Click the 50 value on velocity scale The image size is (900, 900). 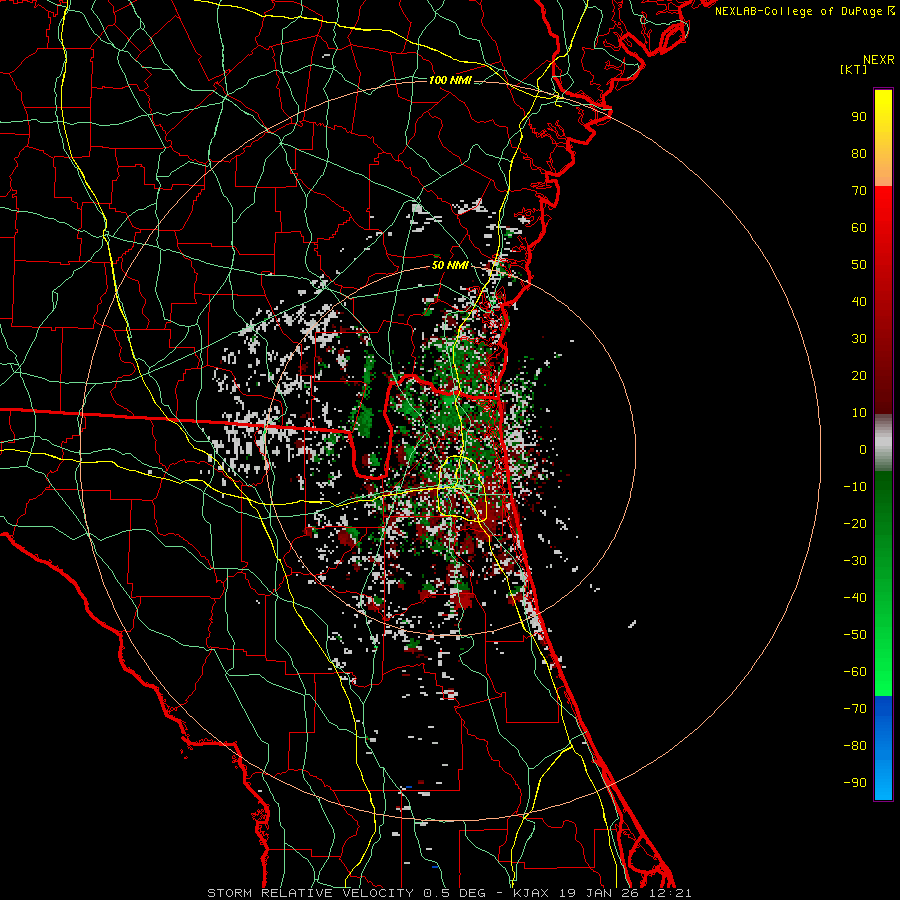pos(859,265)
